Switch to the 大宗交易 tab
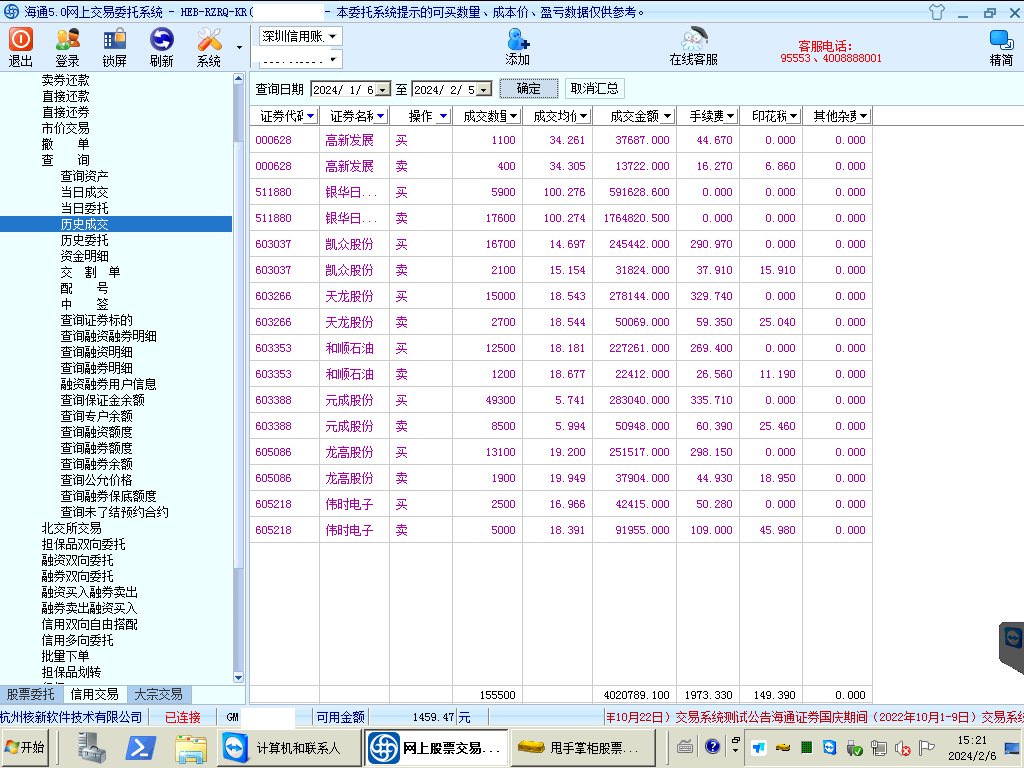Screen dimensions: 1024x768 click(x=158, y=694)
